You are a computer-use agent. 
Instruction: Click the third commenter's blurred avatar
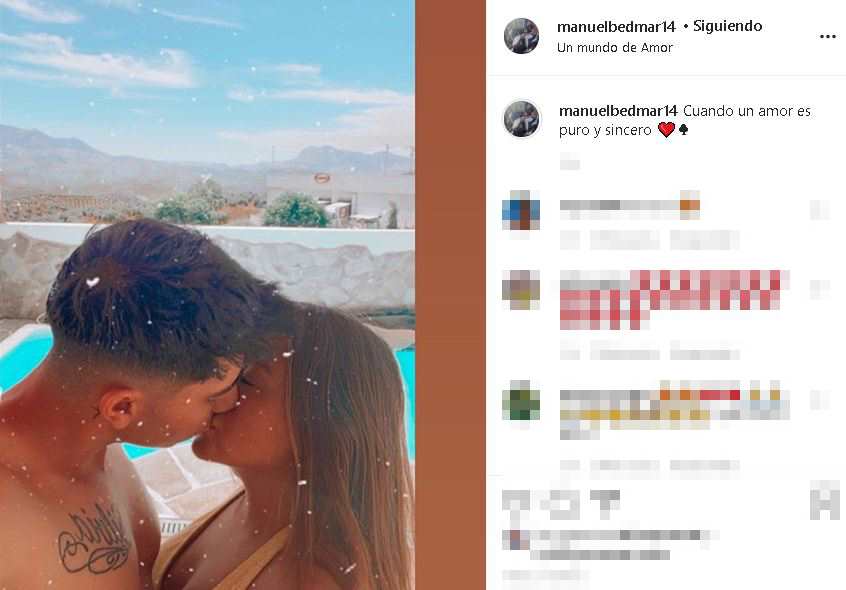[521, 400]
